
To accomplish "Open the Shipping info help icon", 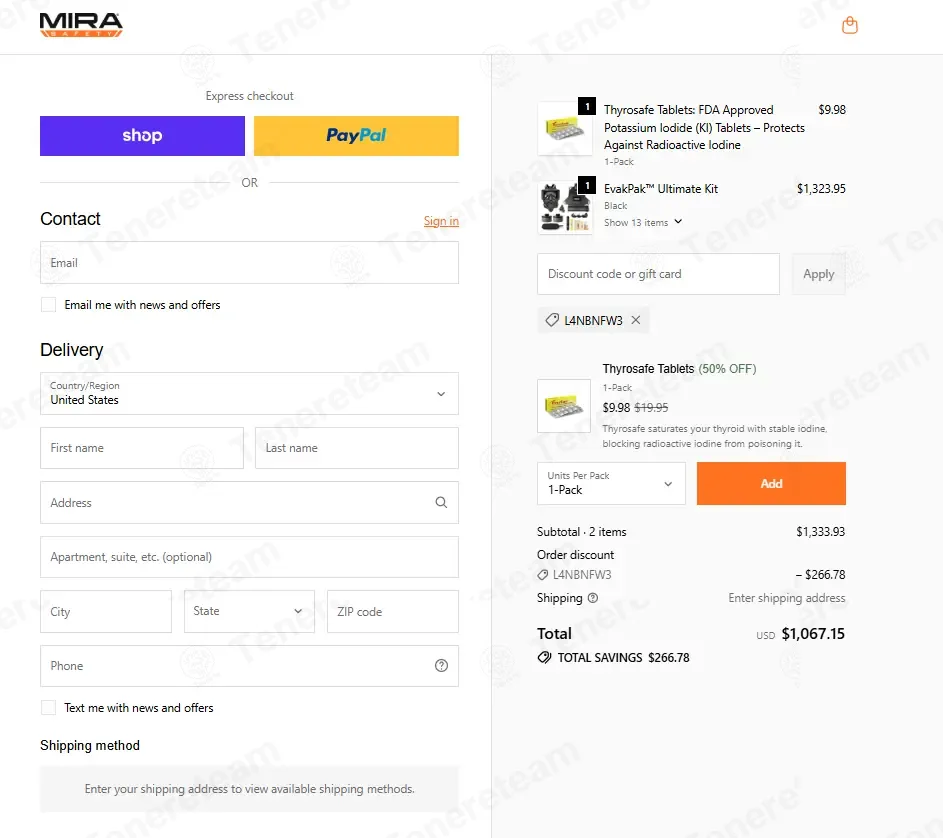I will (592, 598).
